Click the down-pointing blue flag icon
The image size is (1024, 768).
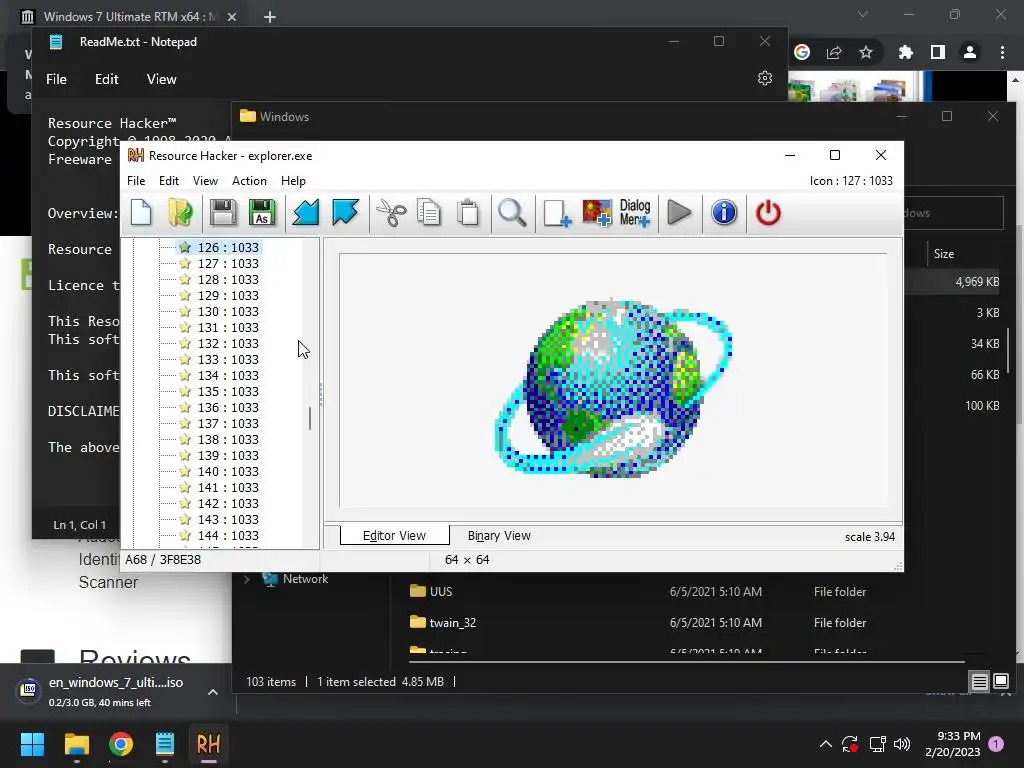[345, 213]
